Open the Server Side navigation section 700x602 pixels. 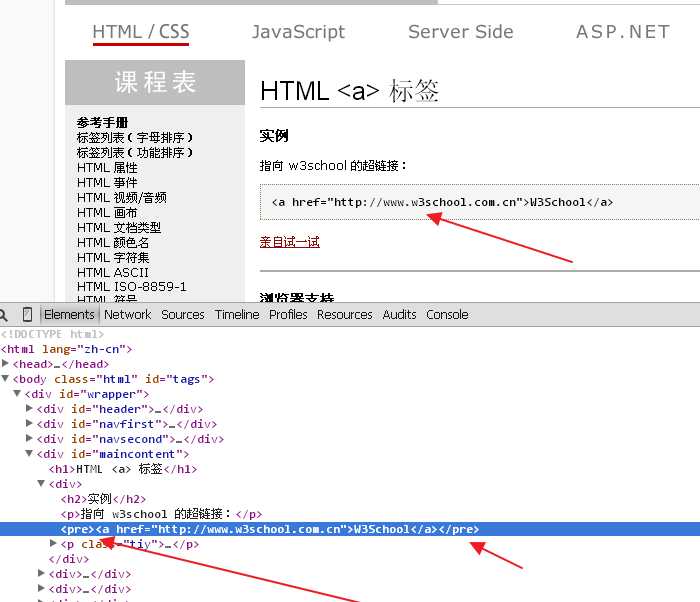460,32
